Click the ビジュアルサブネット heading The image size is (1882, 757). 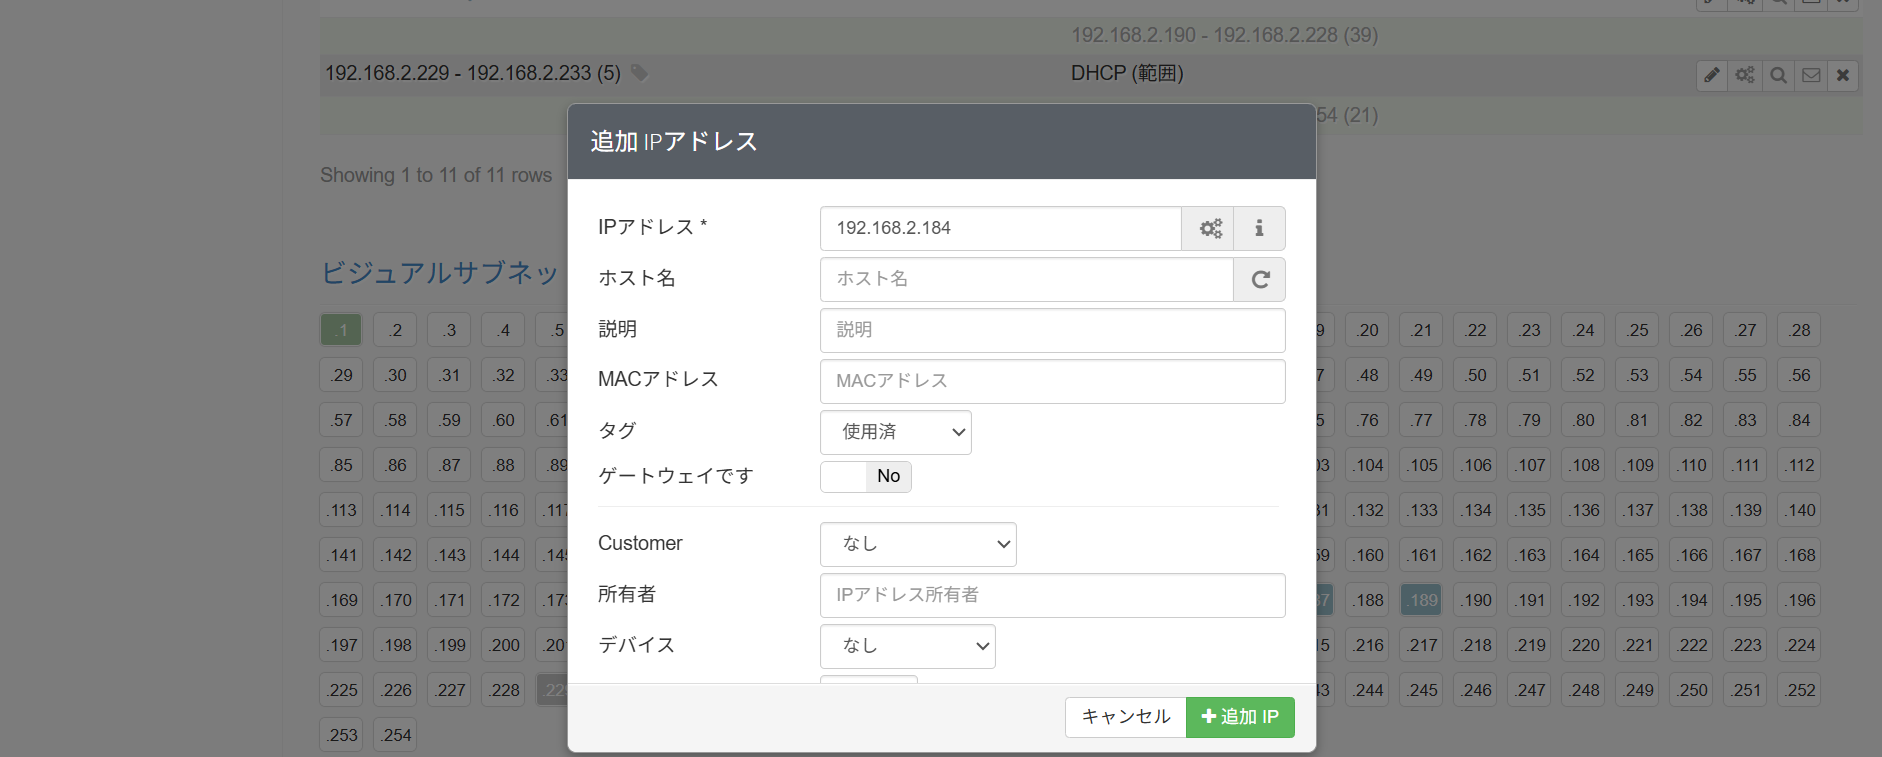(440, 272)
